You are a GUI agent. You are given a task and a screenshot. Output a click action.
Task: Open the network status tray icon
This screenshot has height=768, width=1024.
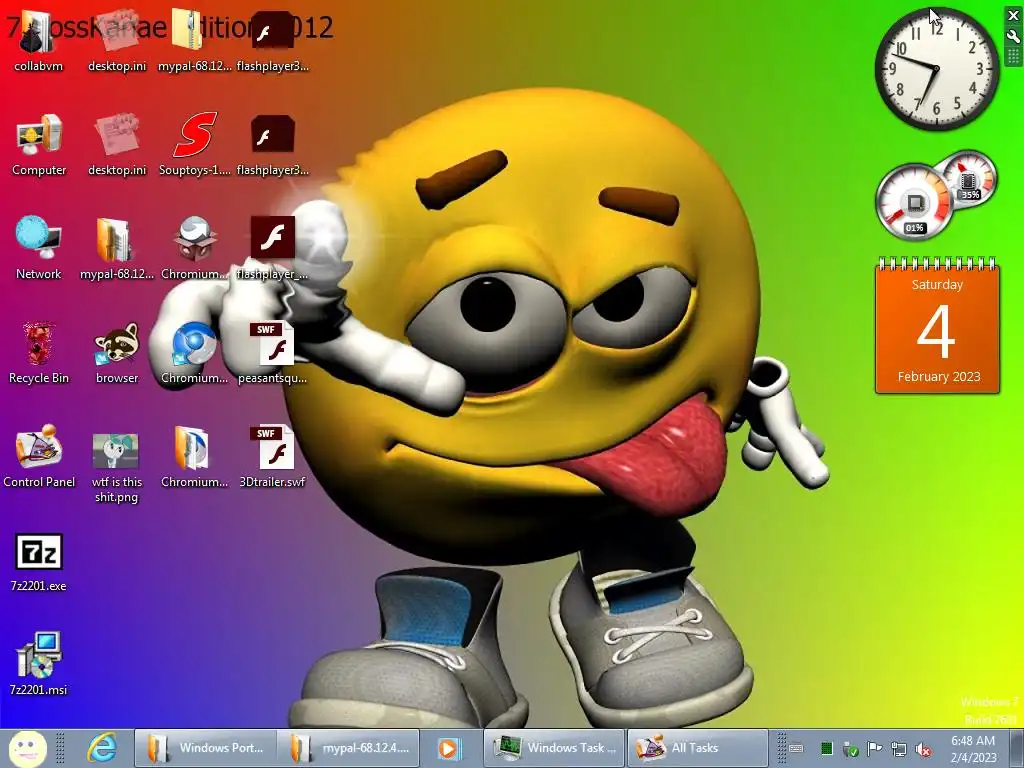pos(899,748)
